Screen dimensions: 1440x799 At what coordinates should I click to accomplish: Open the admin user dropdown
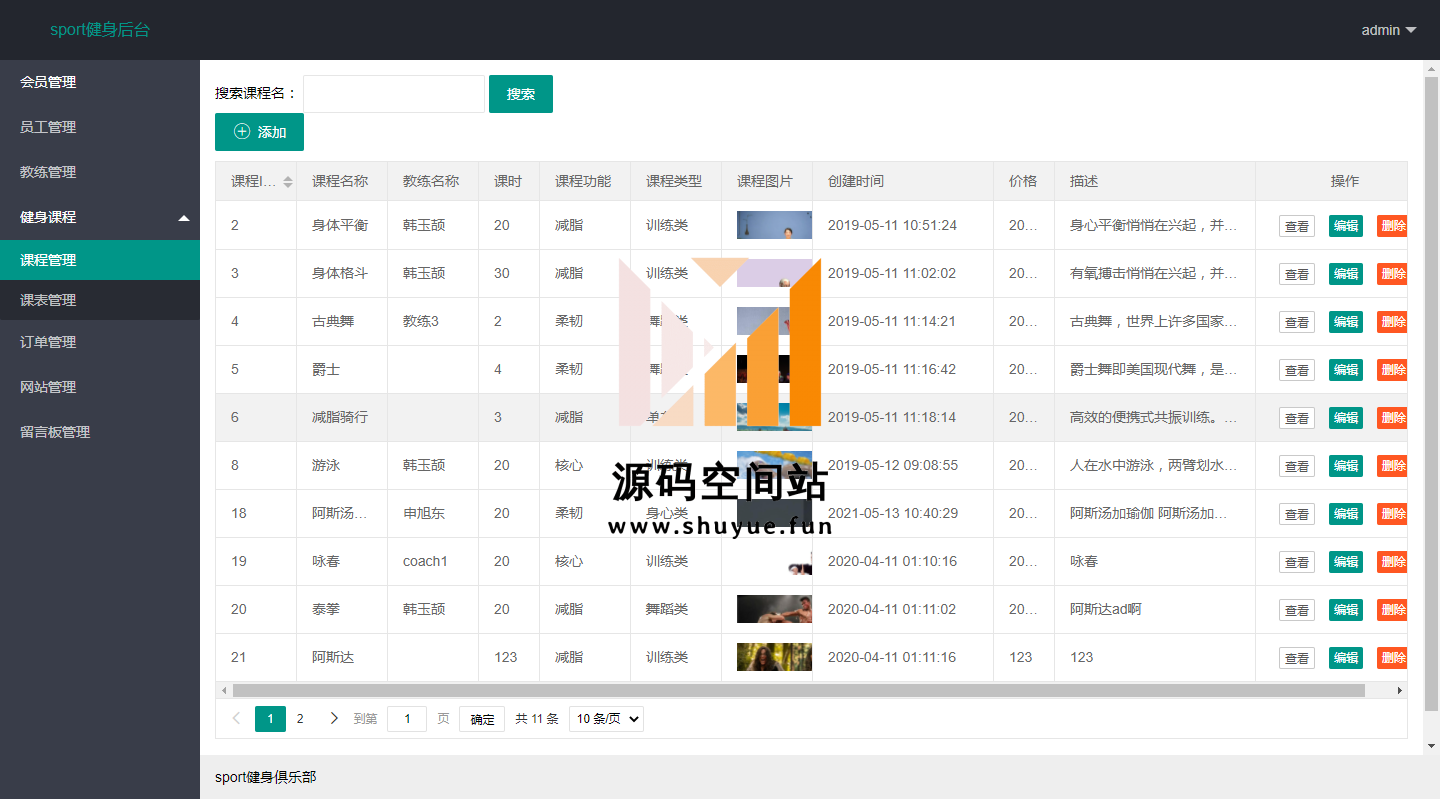click(x=1388, y=30)
